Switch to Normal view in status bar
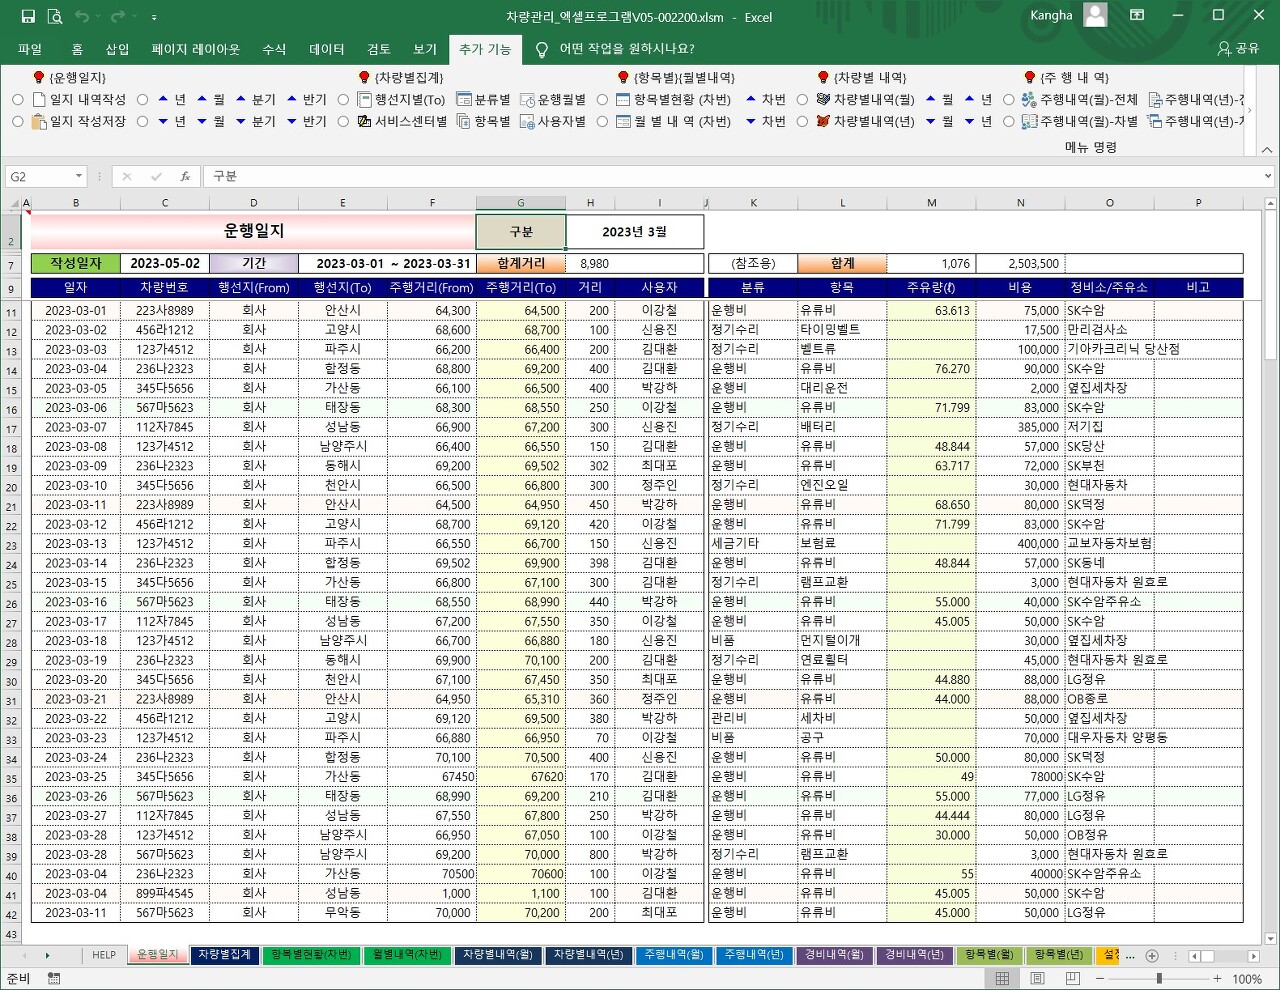 pos(1002,979)
